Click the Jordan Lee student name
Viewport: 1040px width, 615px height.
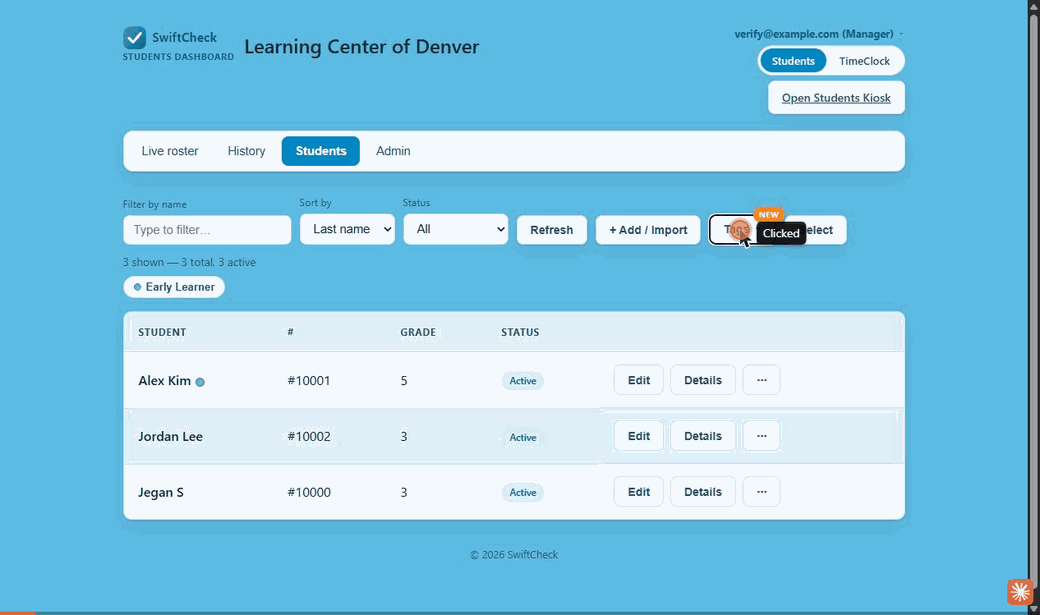pyautogui.click(x=170, y=437)
